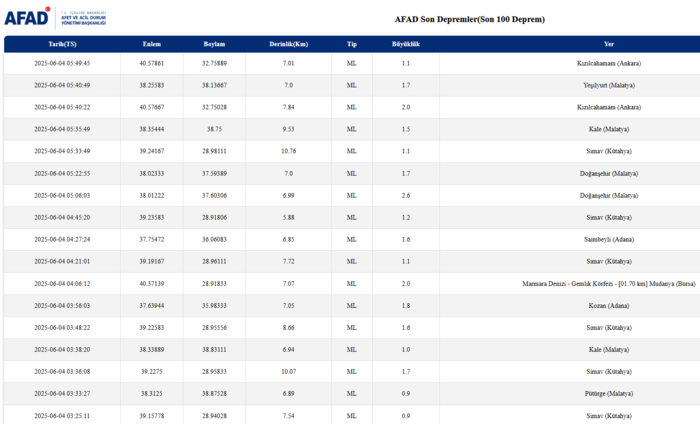Click location Yeşilyurt (Malatya)
Viewport: 700px width, 424px height.
(x=609, y=85)
